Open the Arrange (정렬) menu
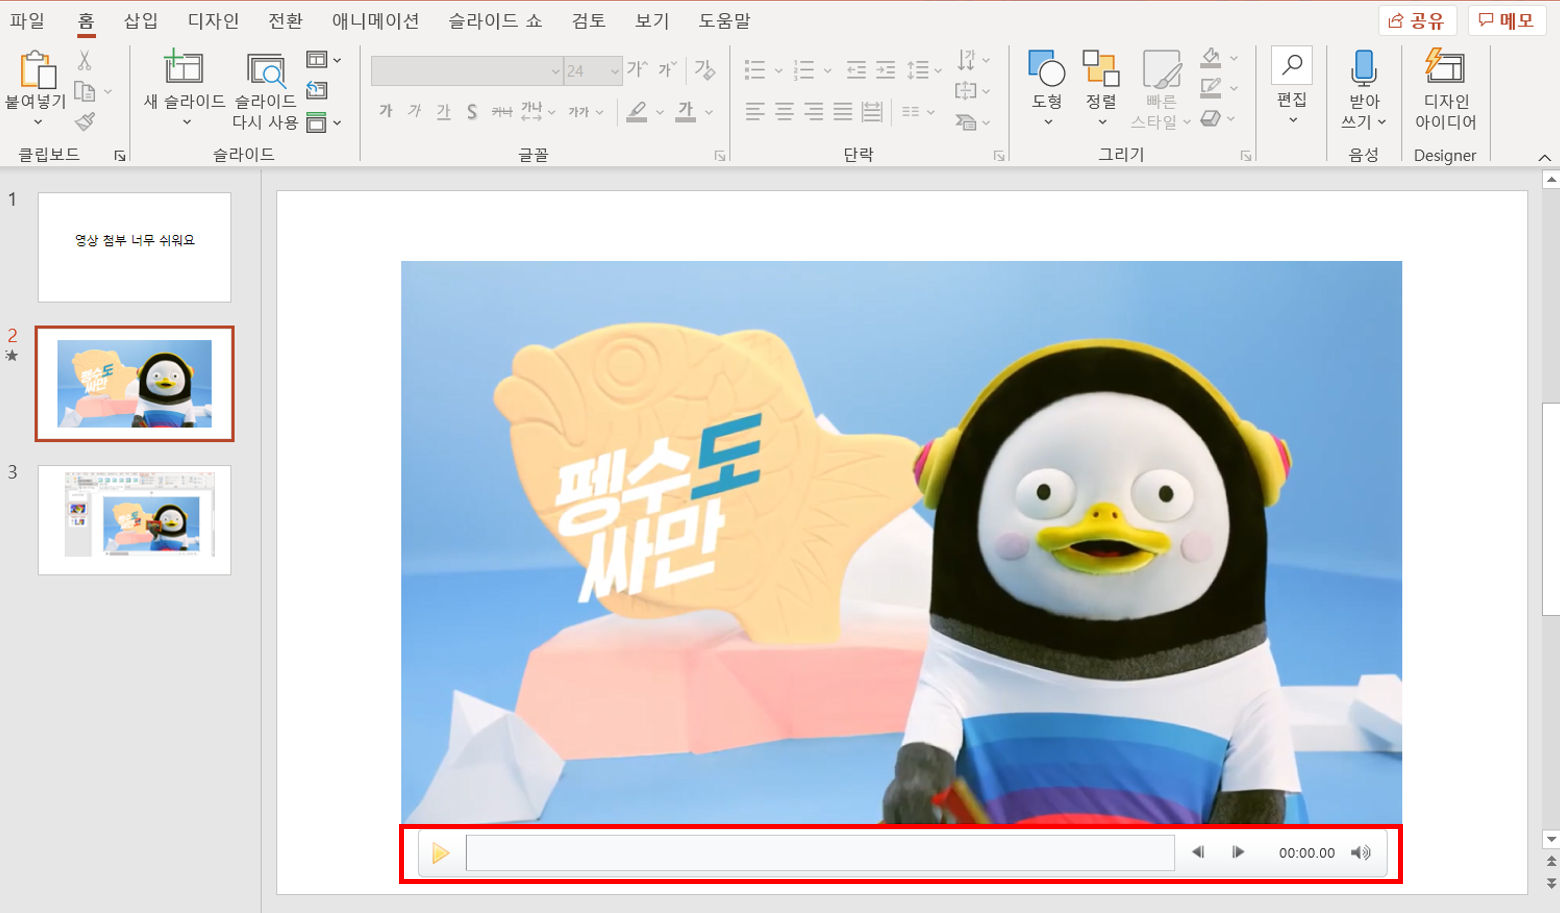1560x913 pixels. point(1101,88)
